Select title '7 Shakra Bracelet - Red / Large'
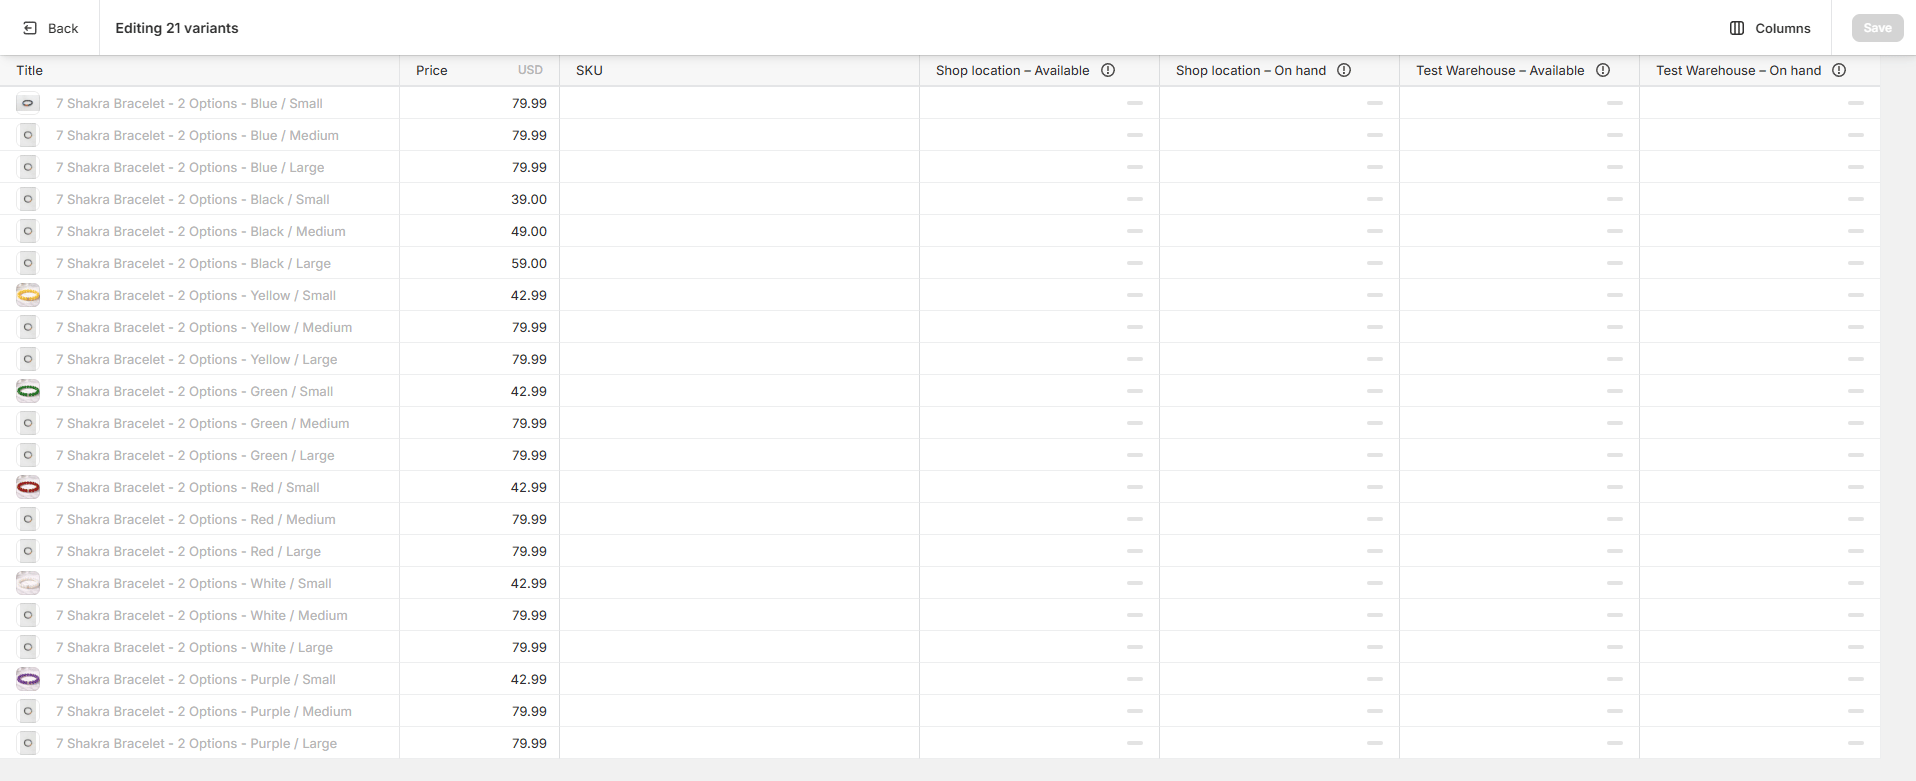Screen dimensions: 1916x781 point(188,551)
